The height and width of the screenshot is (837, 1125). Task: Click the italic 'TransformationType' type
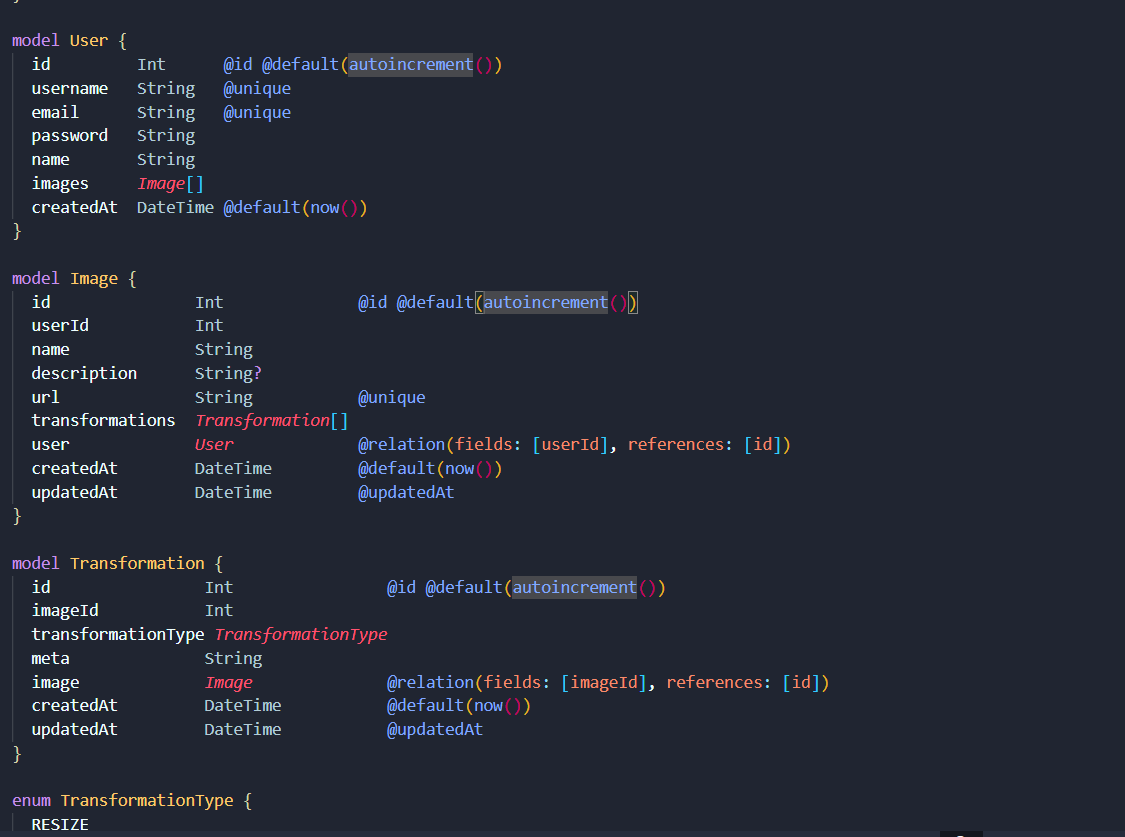click(x=301, y=635)
